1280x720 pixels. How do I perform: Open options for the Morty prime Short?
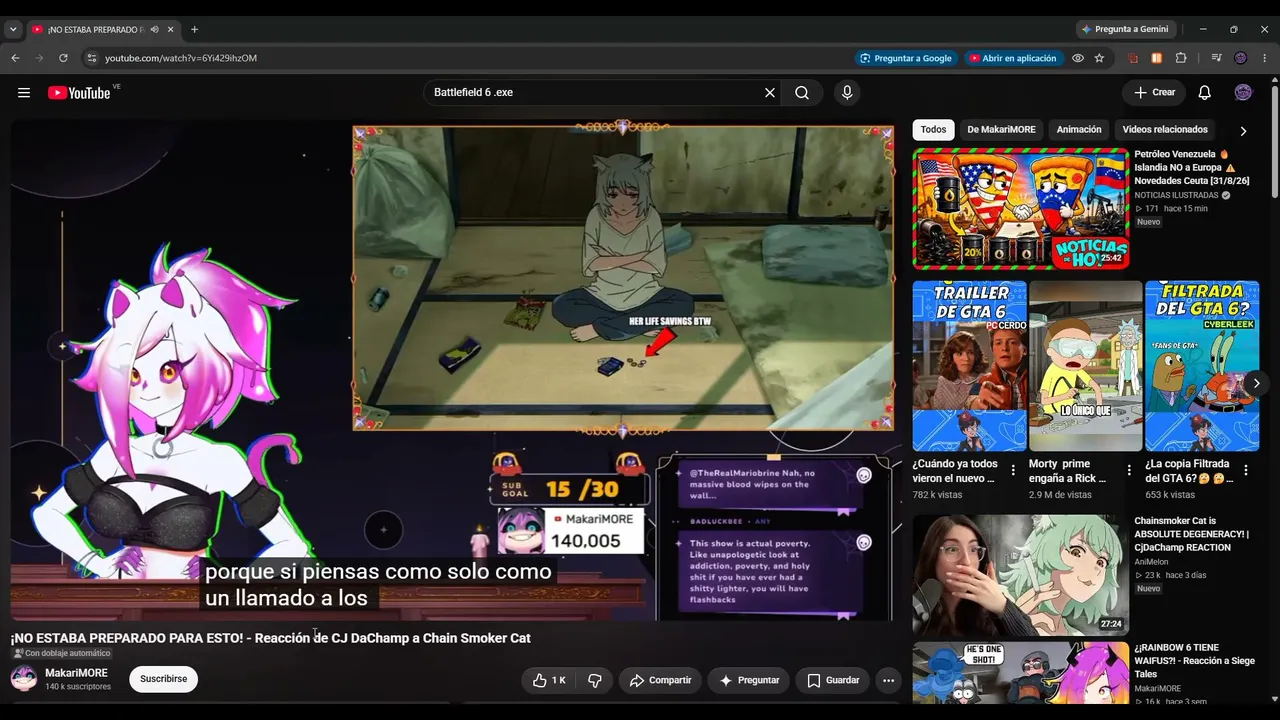click(1129, 470)
